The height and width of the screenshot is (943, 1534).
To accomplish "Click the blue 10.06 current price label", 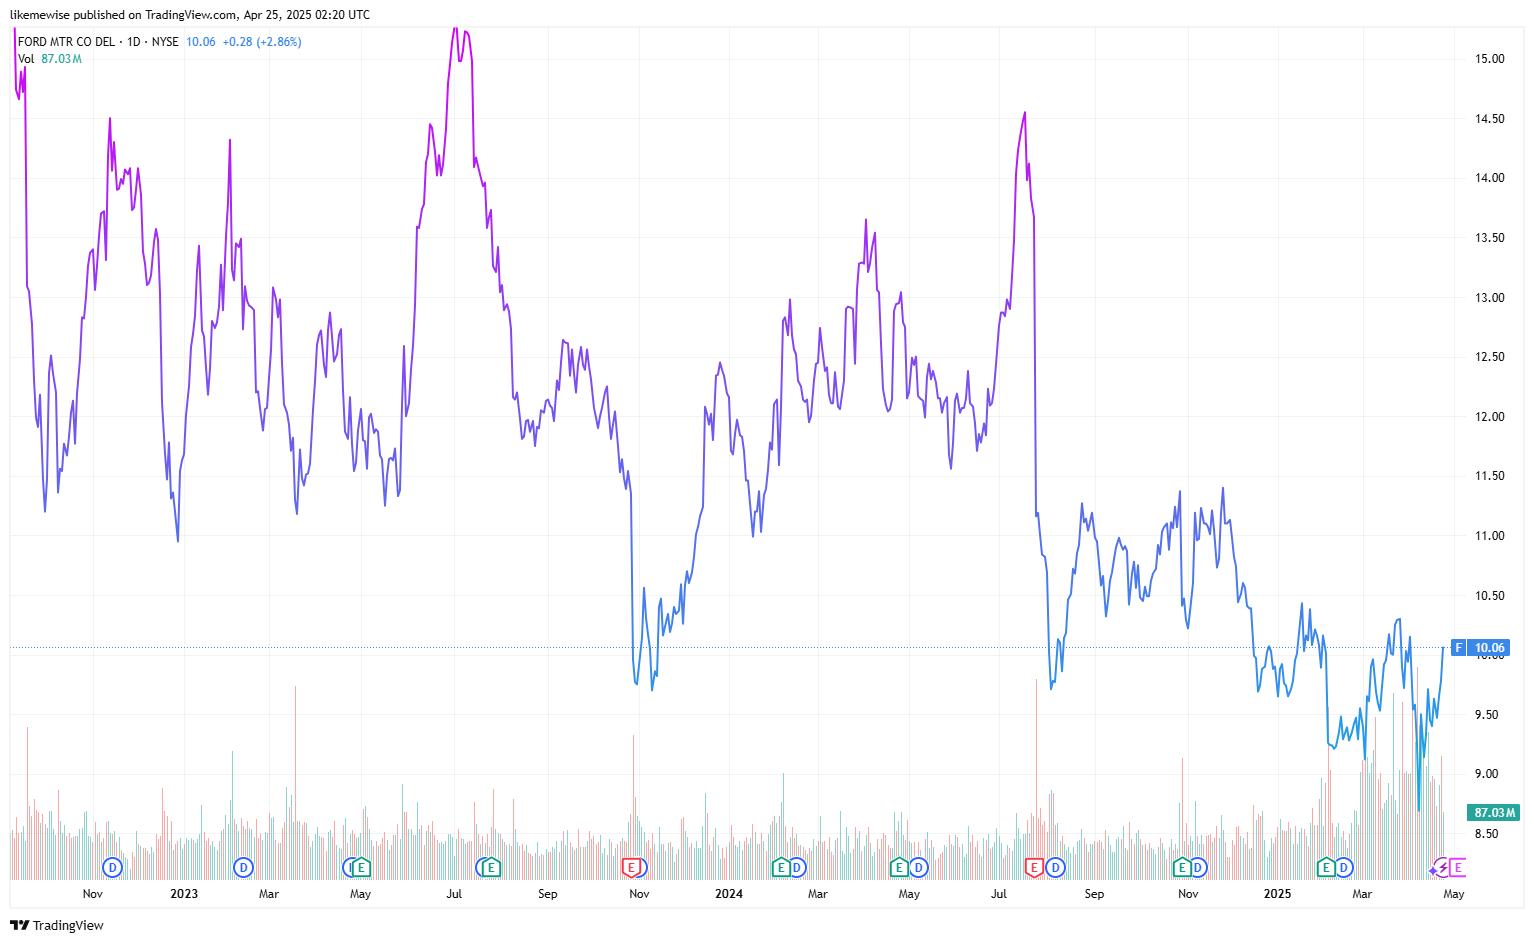I will (x=1489, y=648).
